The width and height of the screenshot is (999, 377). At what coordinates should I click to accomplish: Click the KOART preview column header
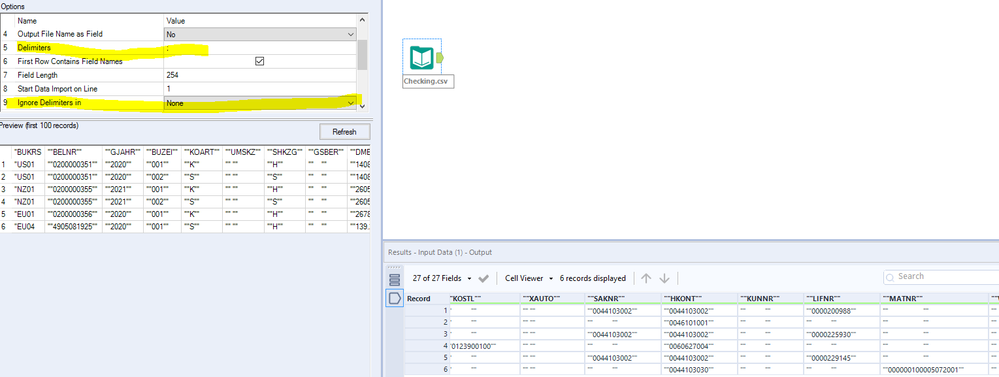pyautogui.click(x=201, y=152)
